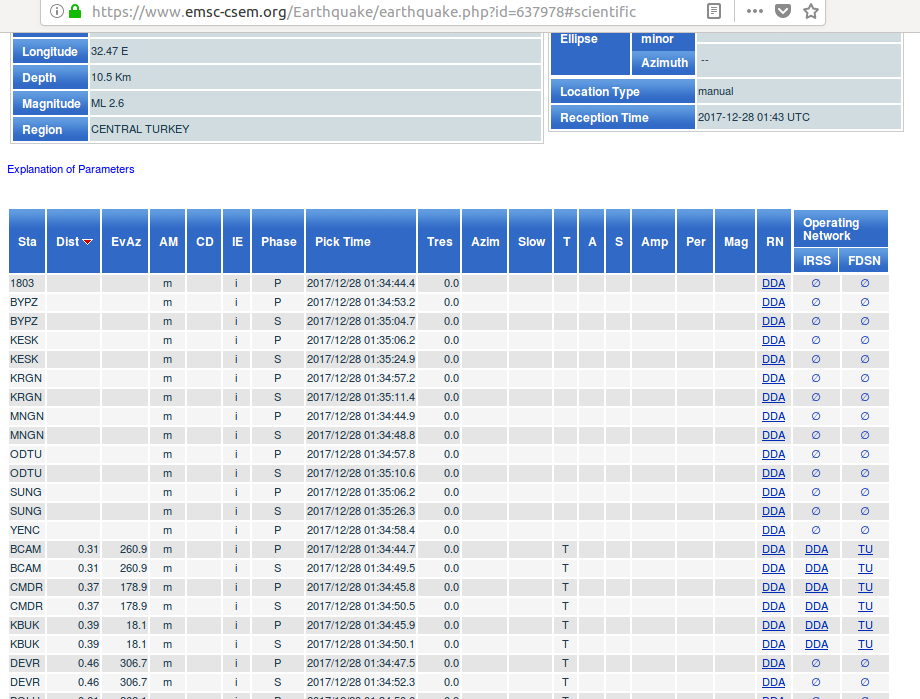The height and width of the screenshot is (699, 920).
Task: Click the FDSN ∅ symbol in the first DEVR row
Action: pos(865,663)
